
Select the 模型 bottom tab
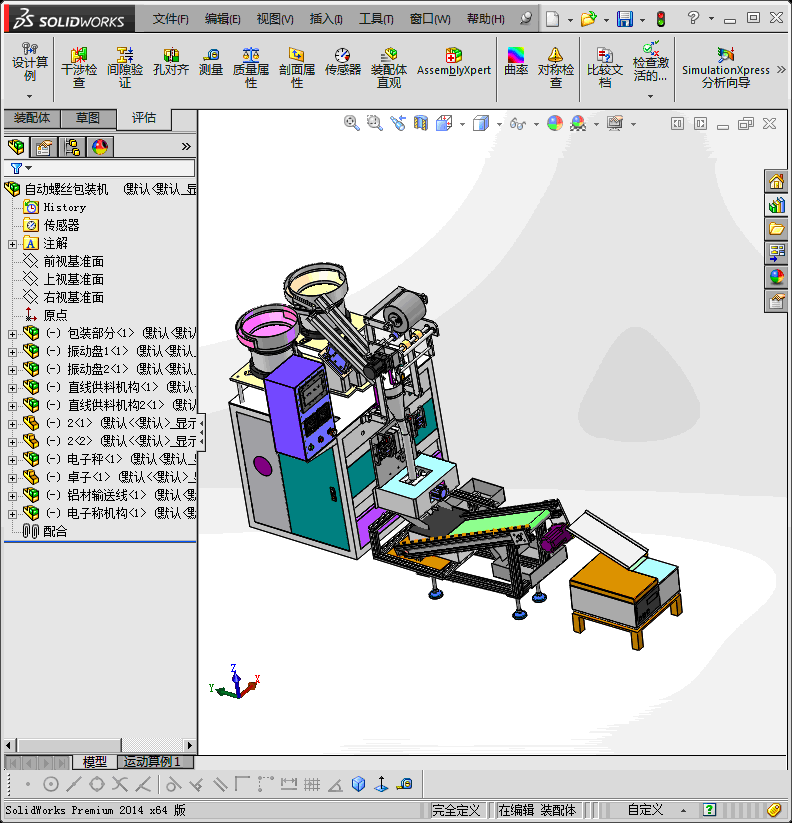click(x=94, y=762)
